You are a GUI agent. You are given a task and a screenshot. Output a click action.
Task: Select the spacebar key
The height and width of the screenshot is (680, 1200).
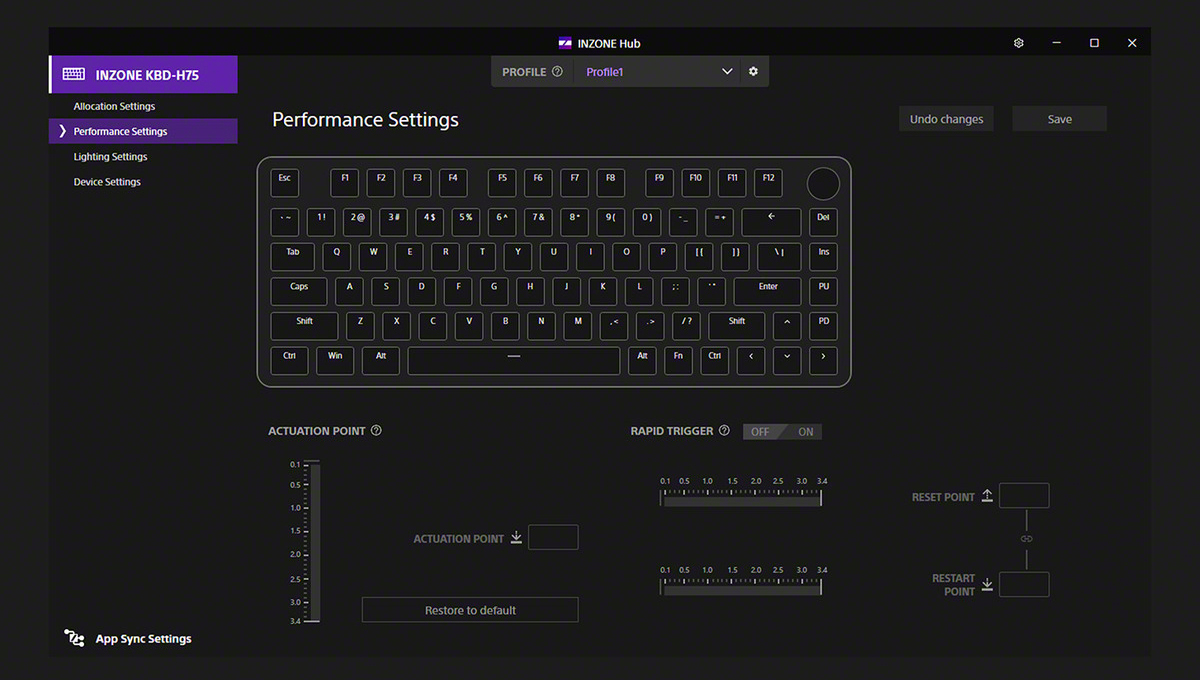[514, 360]
